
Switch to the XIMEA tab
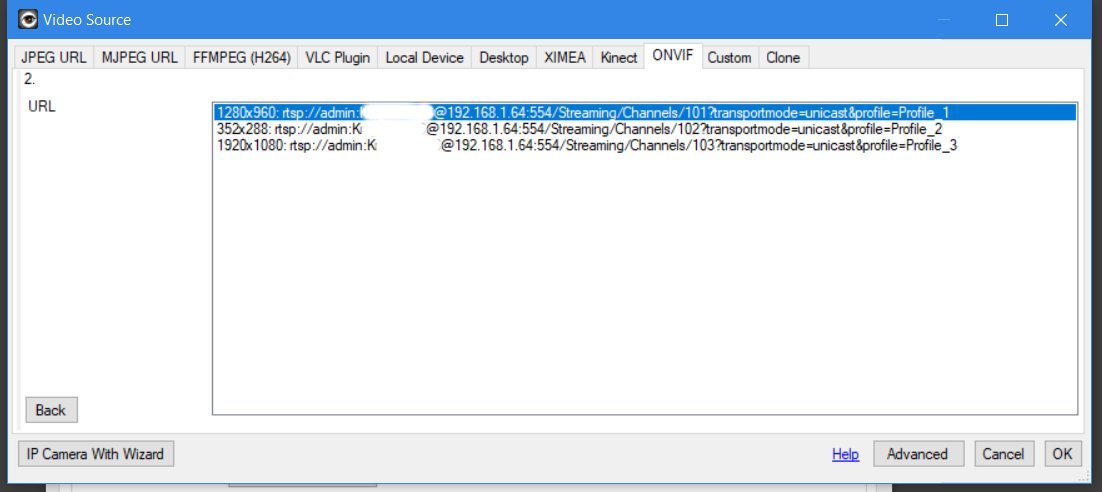564,58
